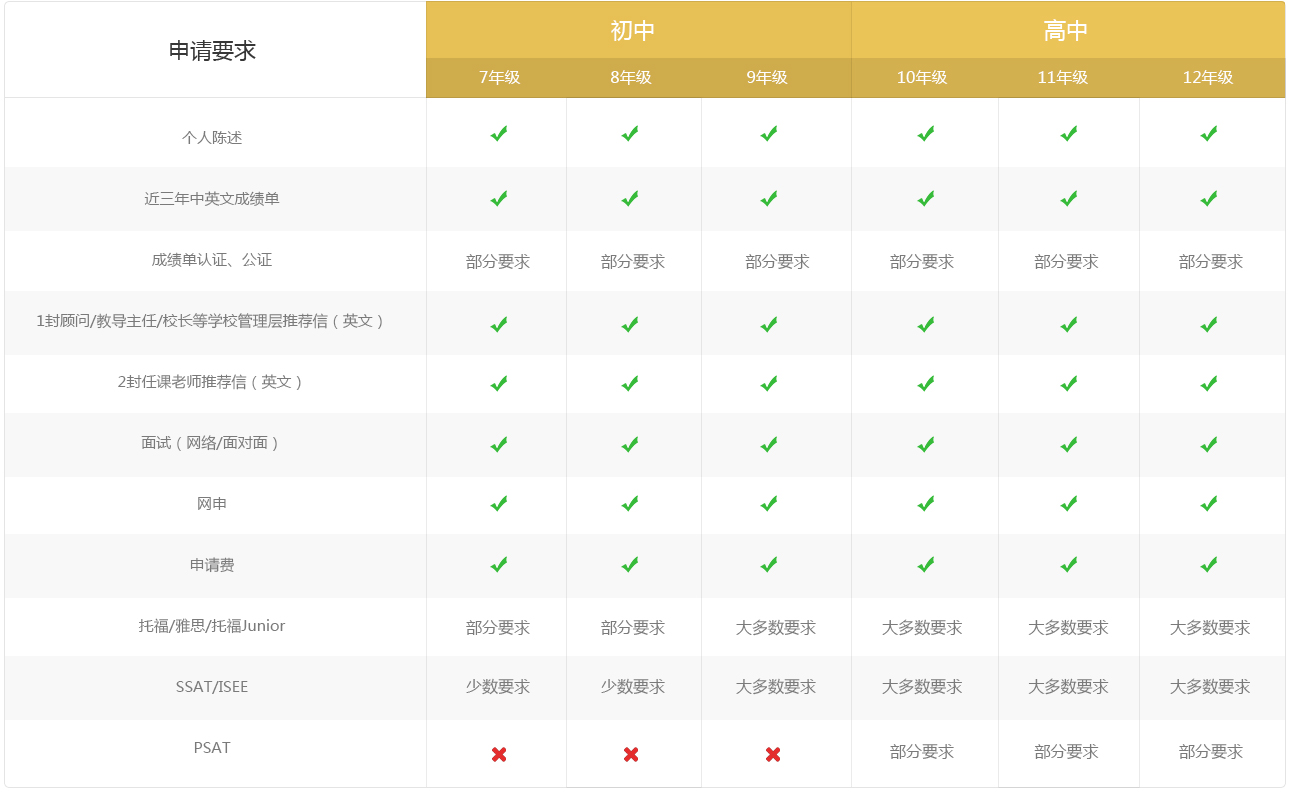Click 少数要求 in SSAT/ISEE row under 7年级

tap(498, 687)
